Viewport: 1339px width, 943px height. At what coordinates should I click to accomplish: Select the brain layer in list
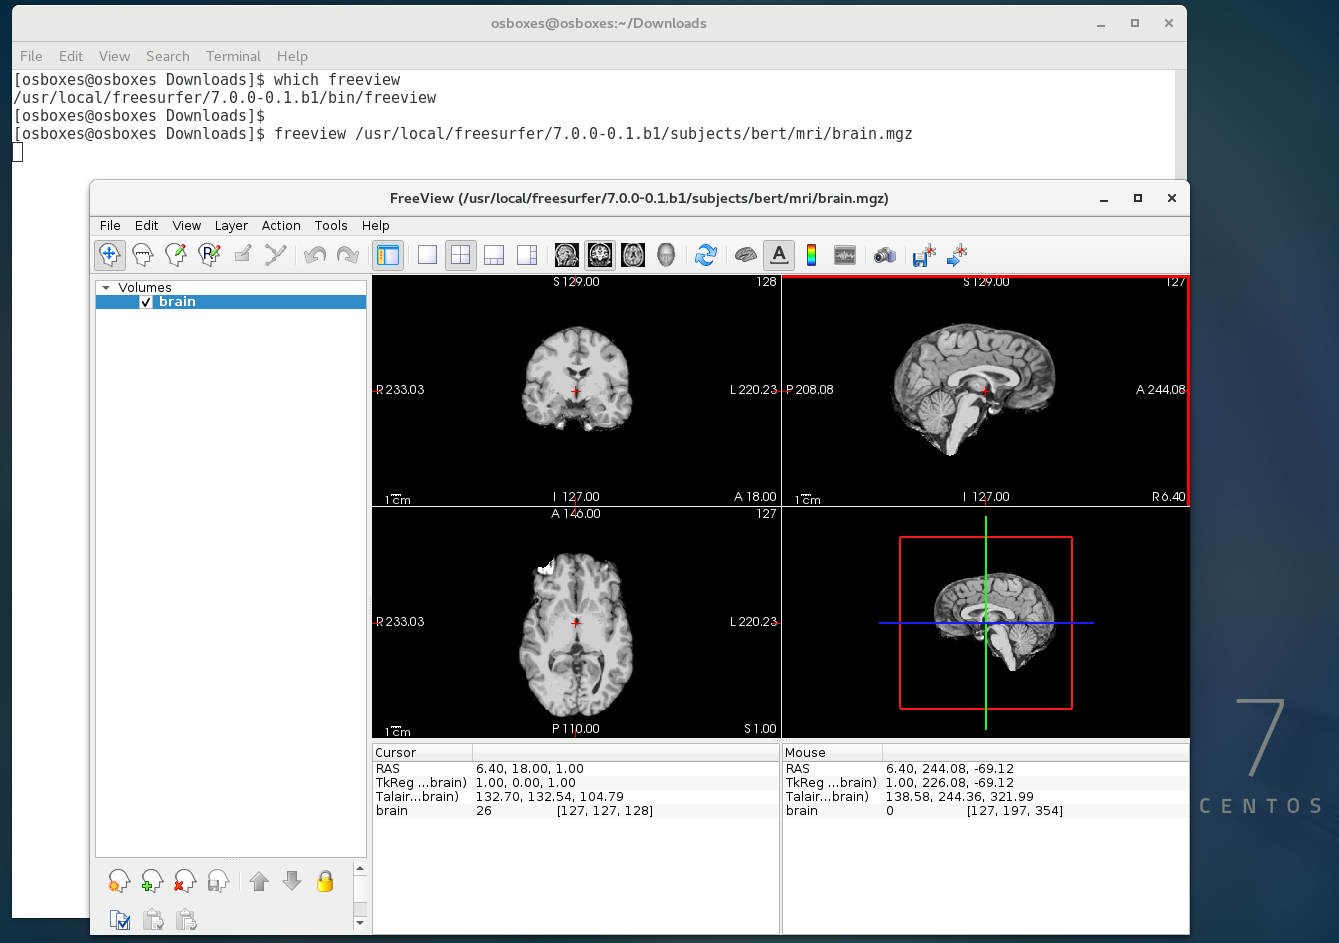[x=177, y=302]
